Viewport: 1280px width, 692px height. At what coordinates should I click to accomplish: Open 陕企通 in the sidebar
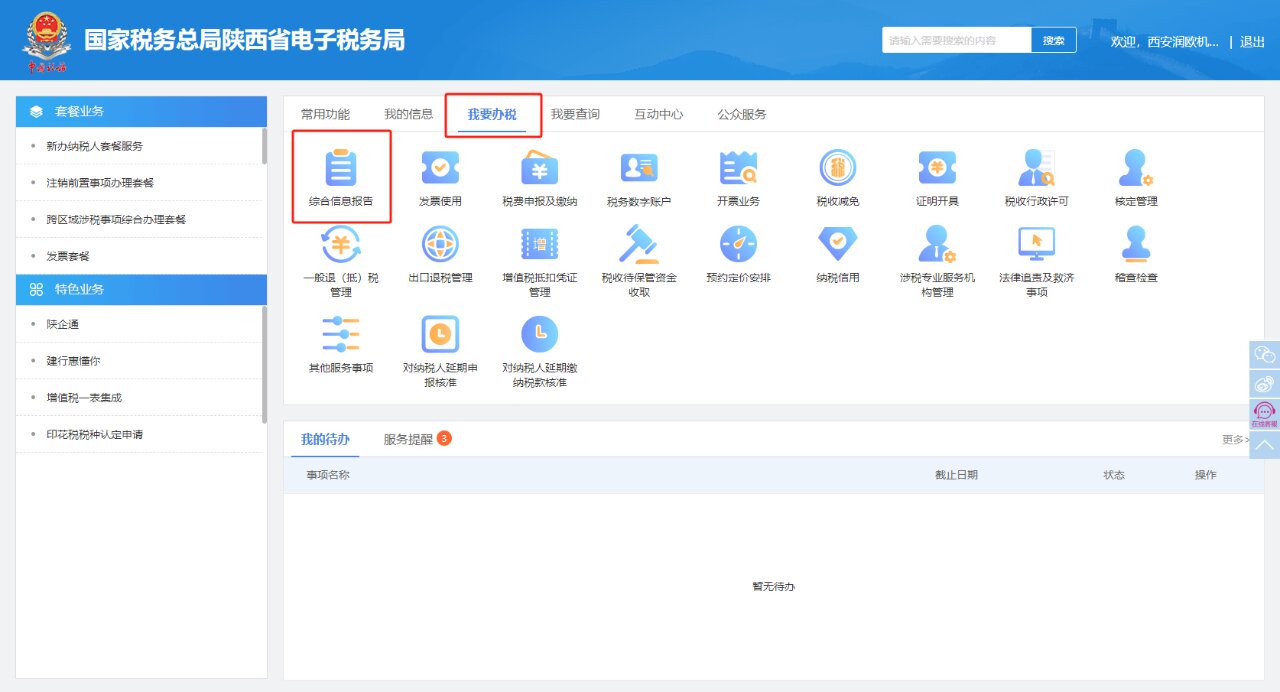pos(45,323)
